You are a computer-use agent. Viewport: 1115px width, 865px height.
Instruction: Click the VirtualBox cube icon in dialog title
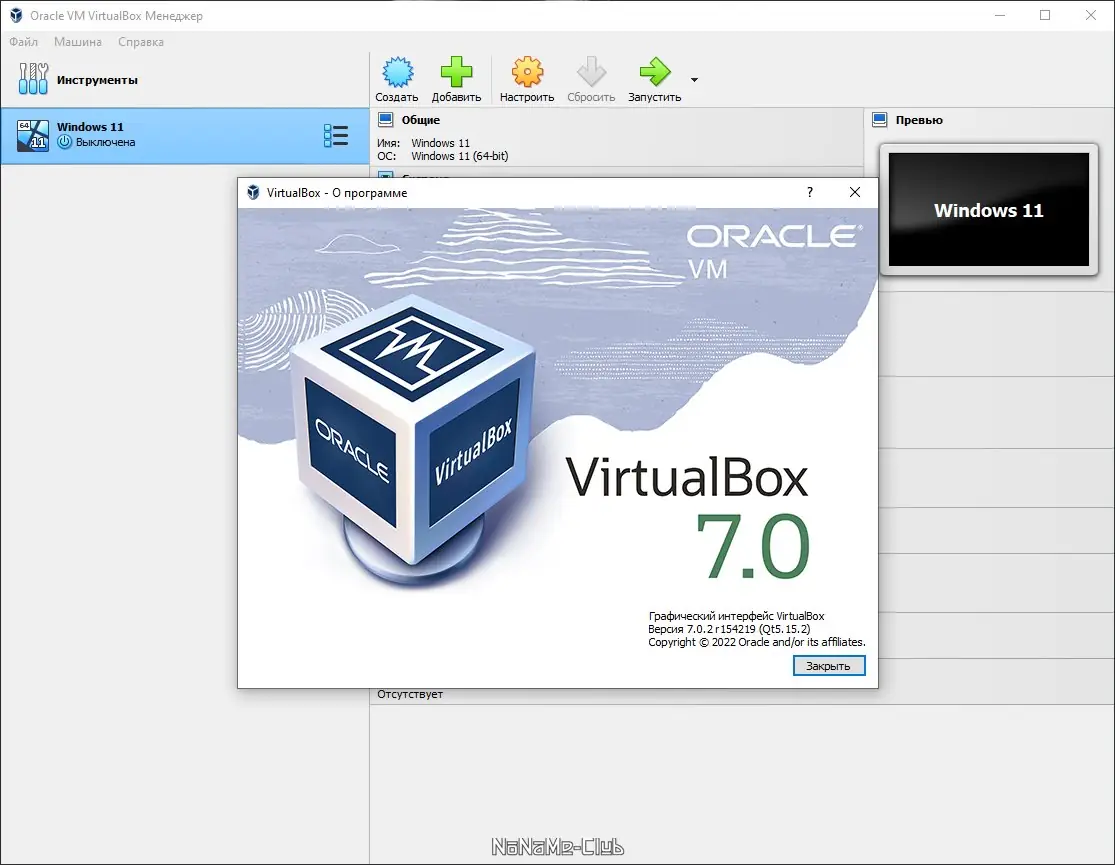tap(253, 192)
